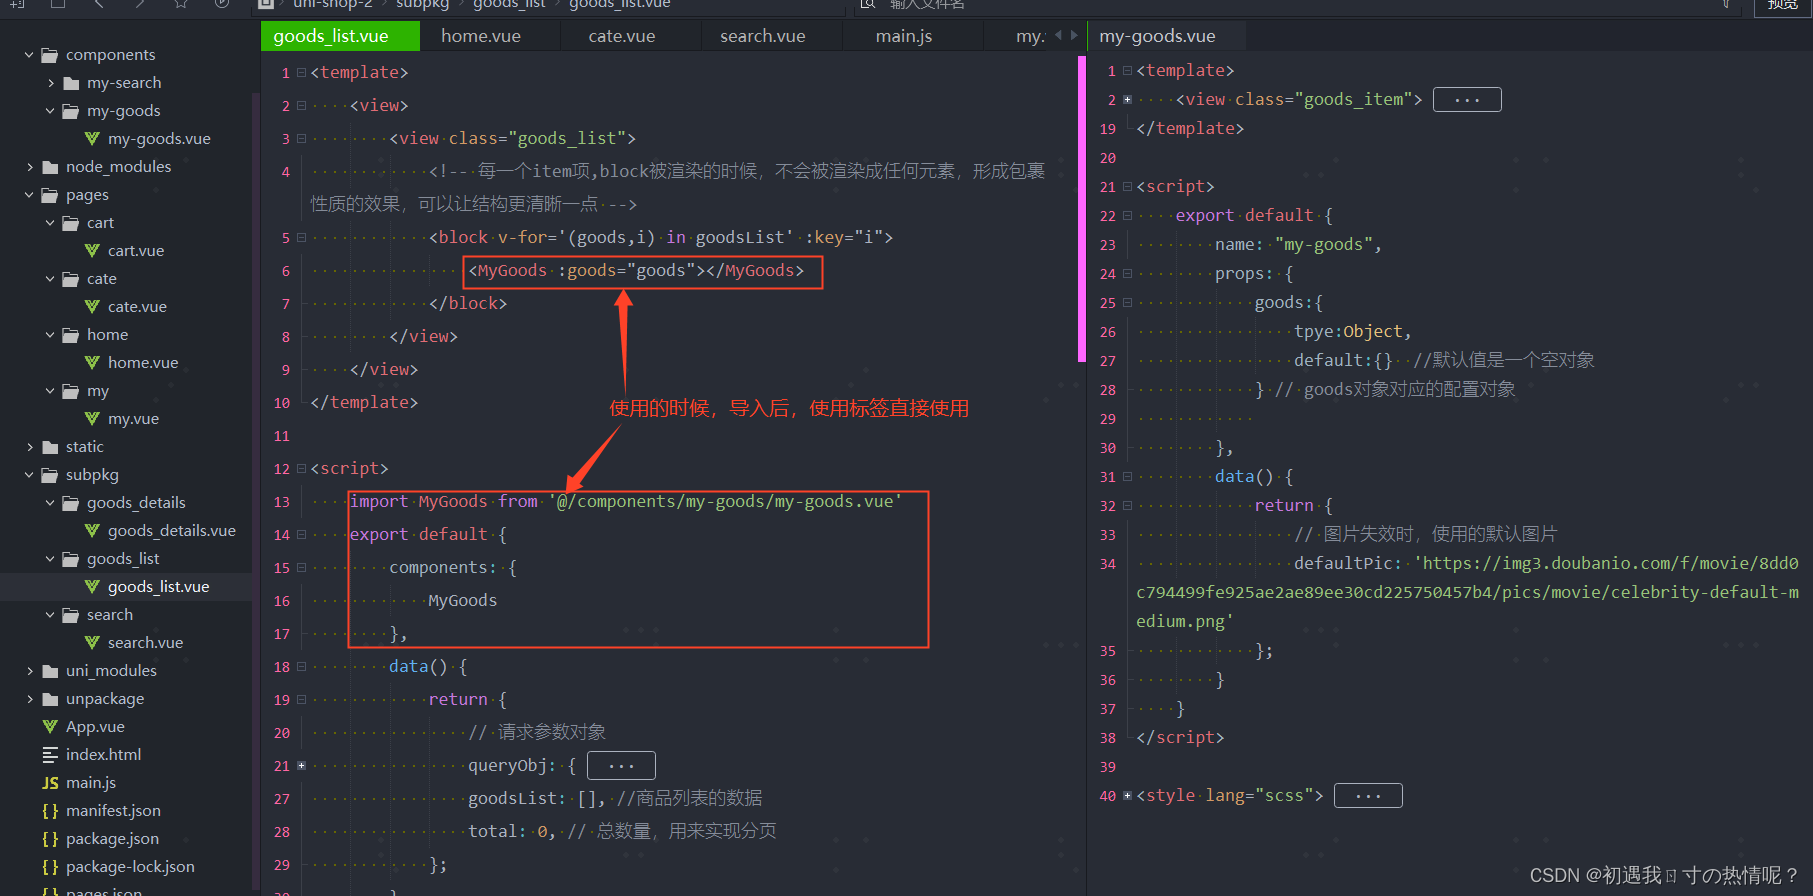
Task: Click the Vue file icon for my.vue
Action: 92,419
